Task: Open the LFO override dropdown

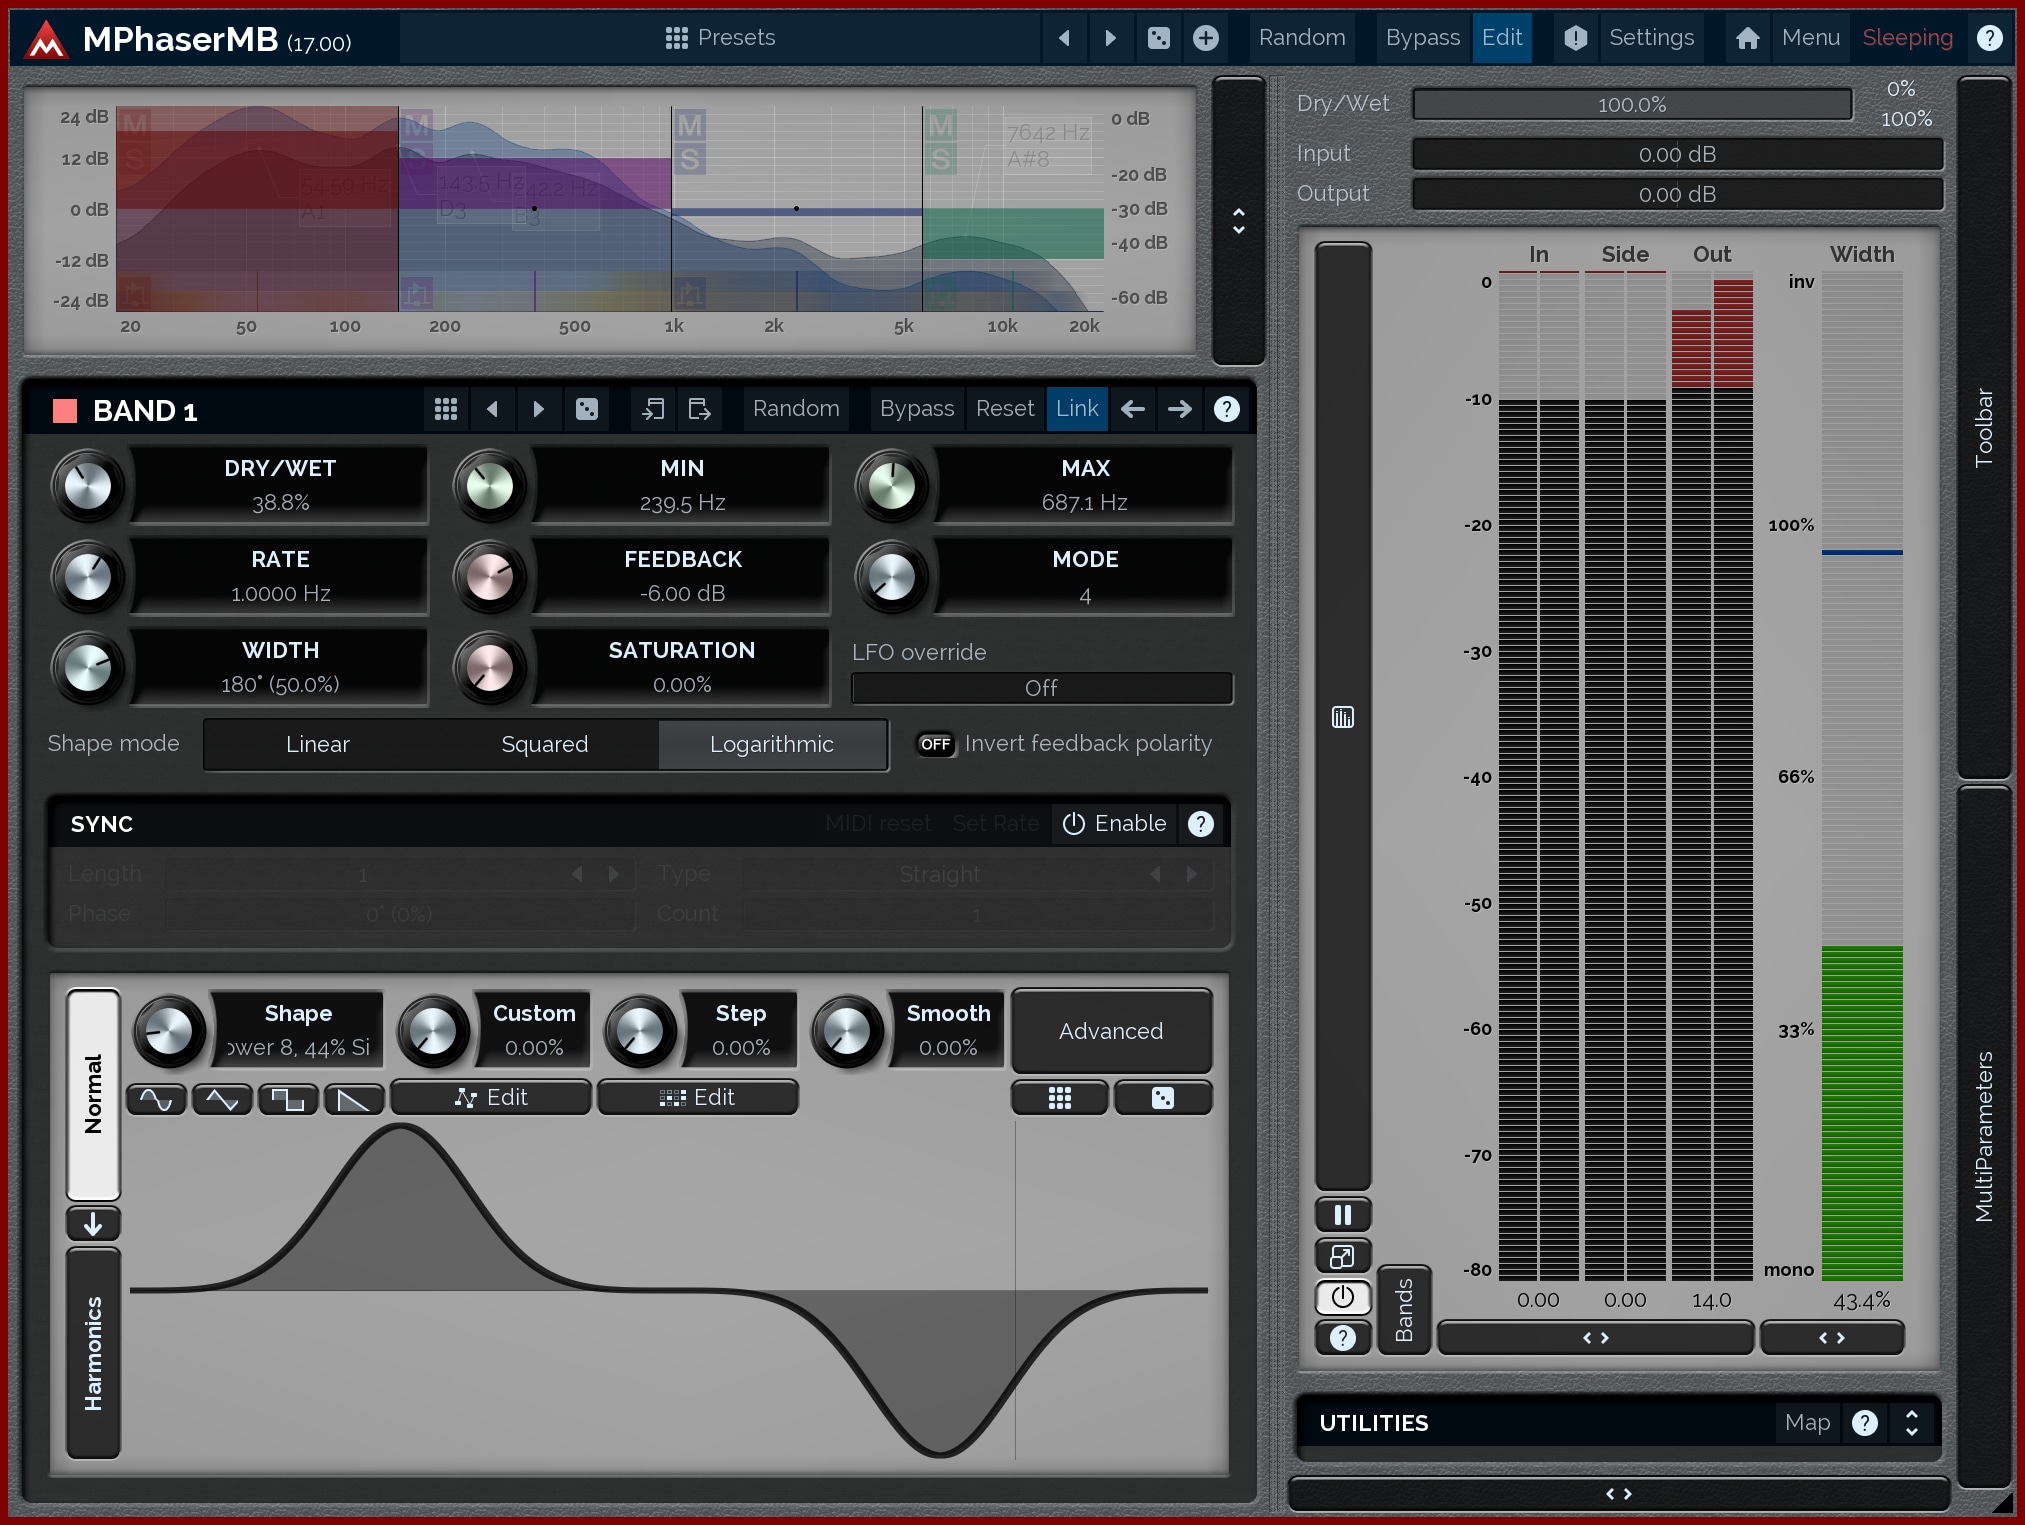Action: 1041,688
